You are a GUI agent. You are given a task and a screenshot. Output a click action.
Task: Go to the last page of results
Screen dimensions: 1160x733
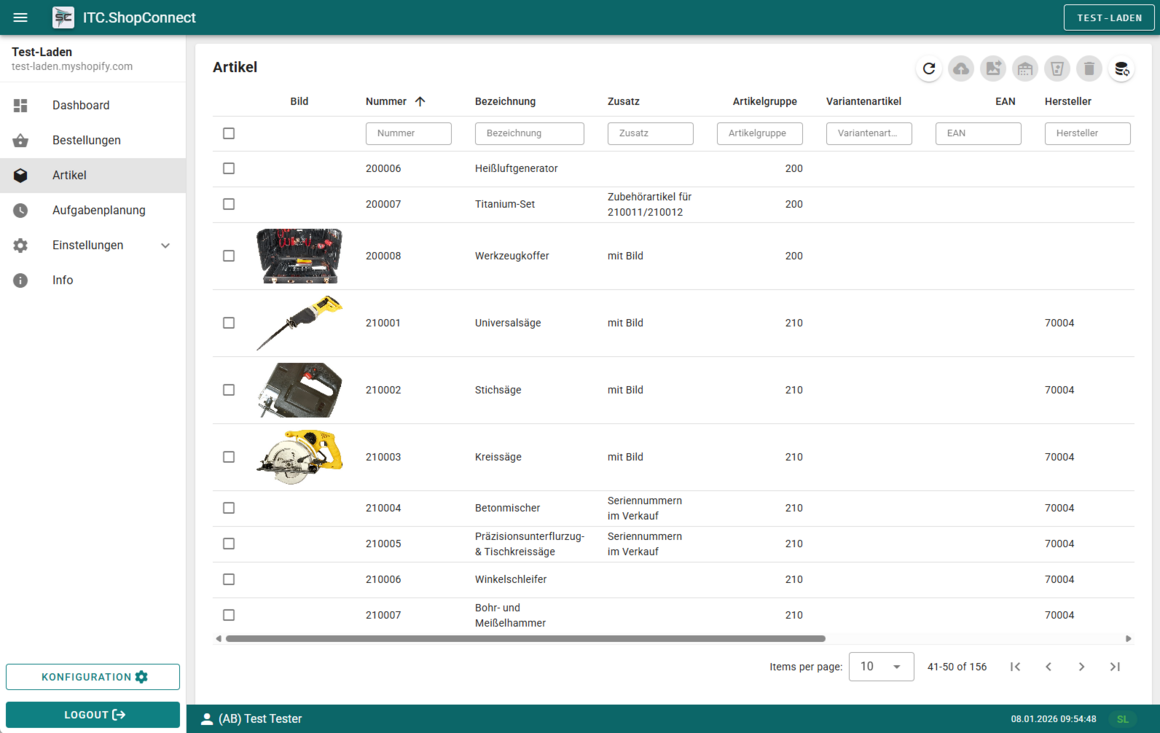pos(1114,667)
